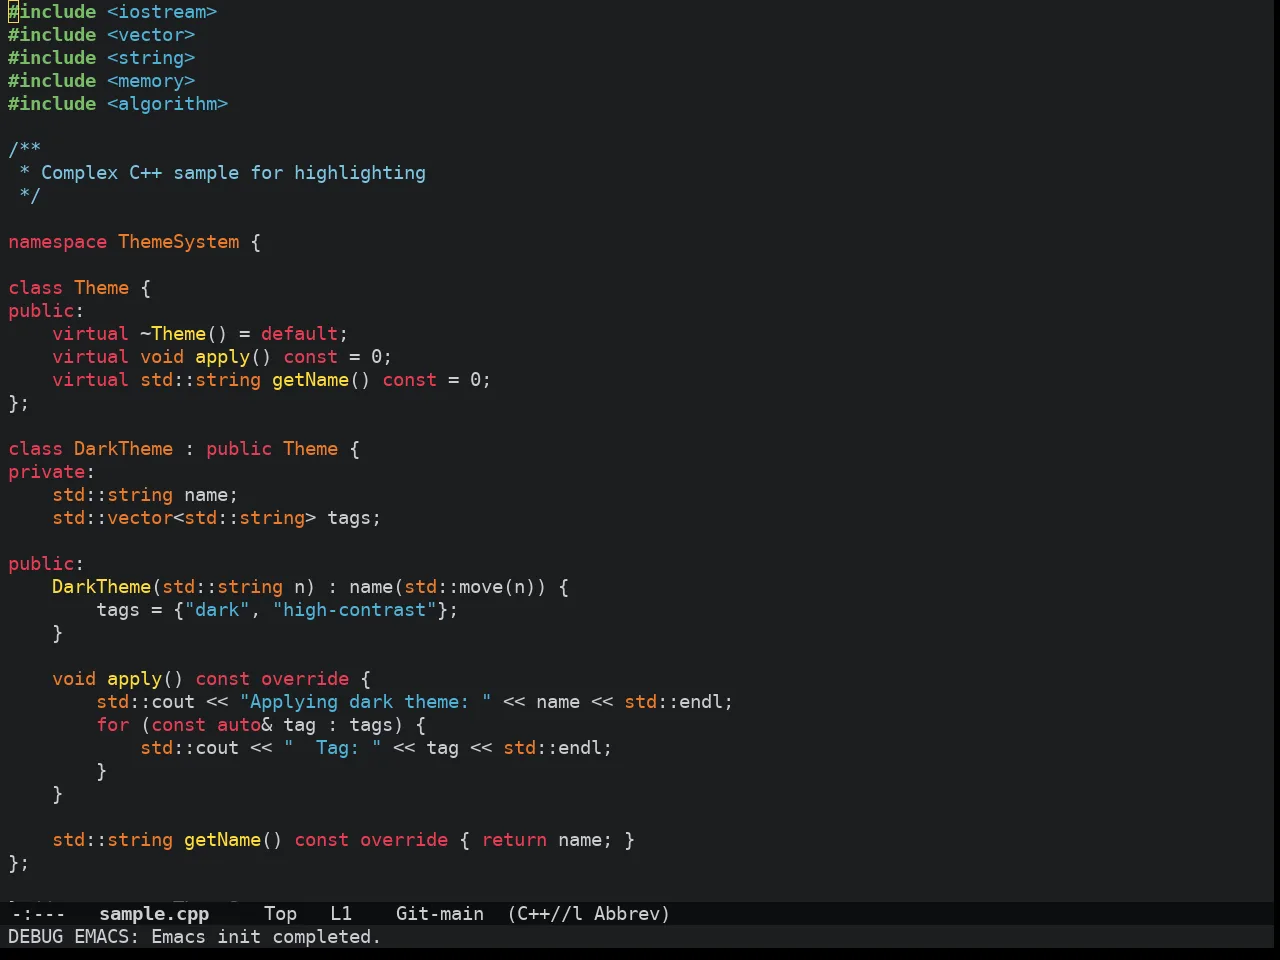Click the string "Applying dark theme: "
This screenshot has height=960, width=1280.
(x=366, y=702)
